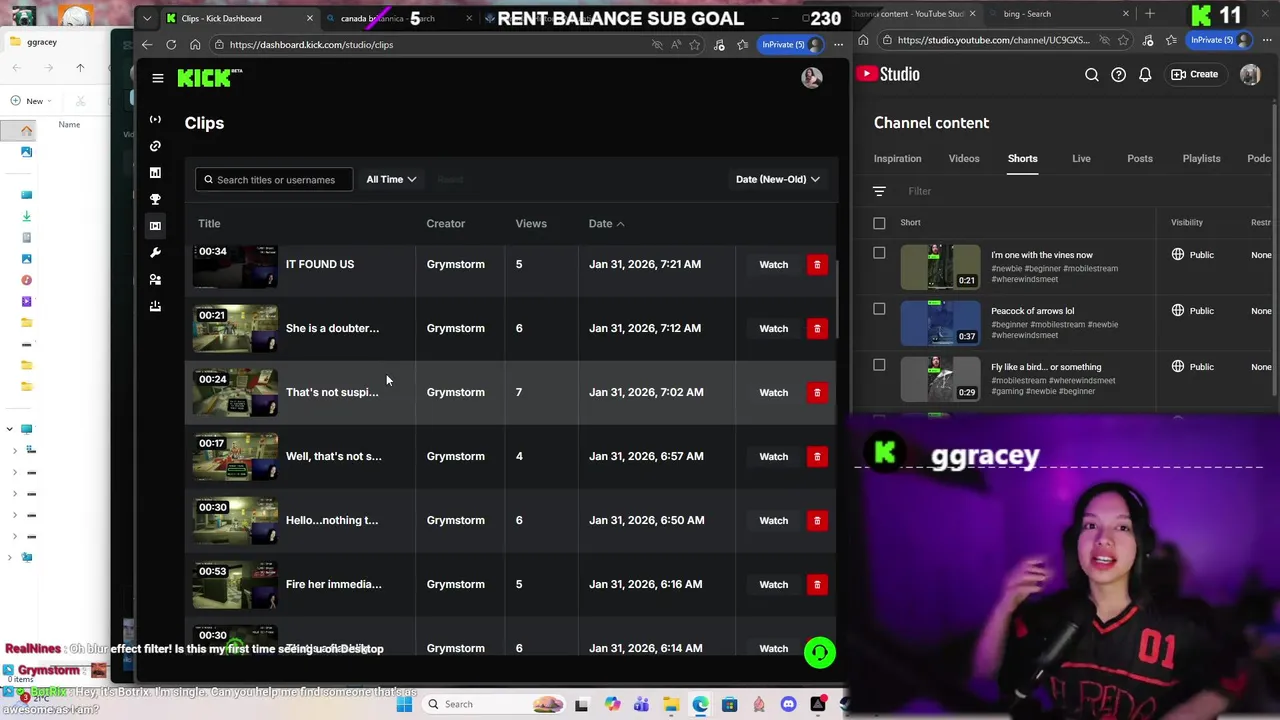Screen dimensions: 1280x720
Task: Delete the Well, that's not s... clip
Action: [817, 456]
